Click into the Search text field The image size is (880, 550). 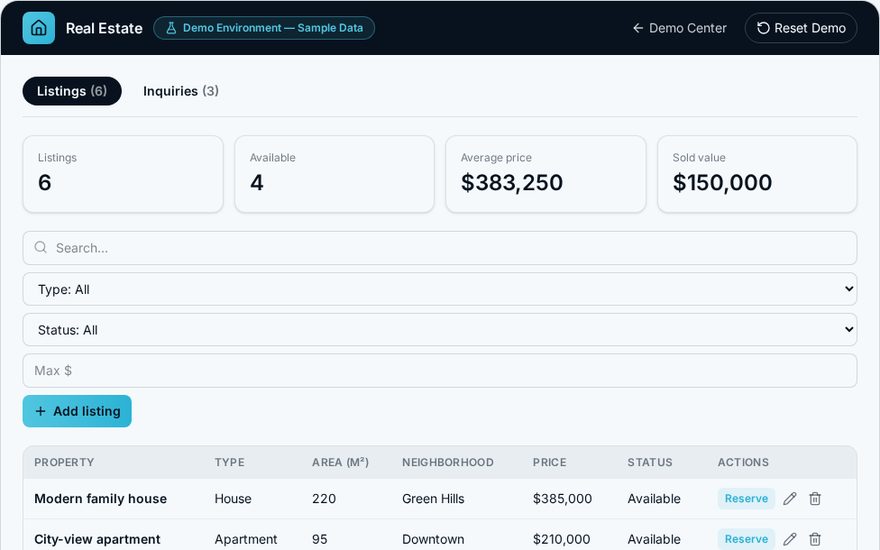tap(440, 248)
